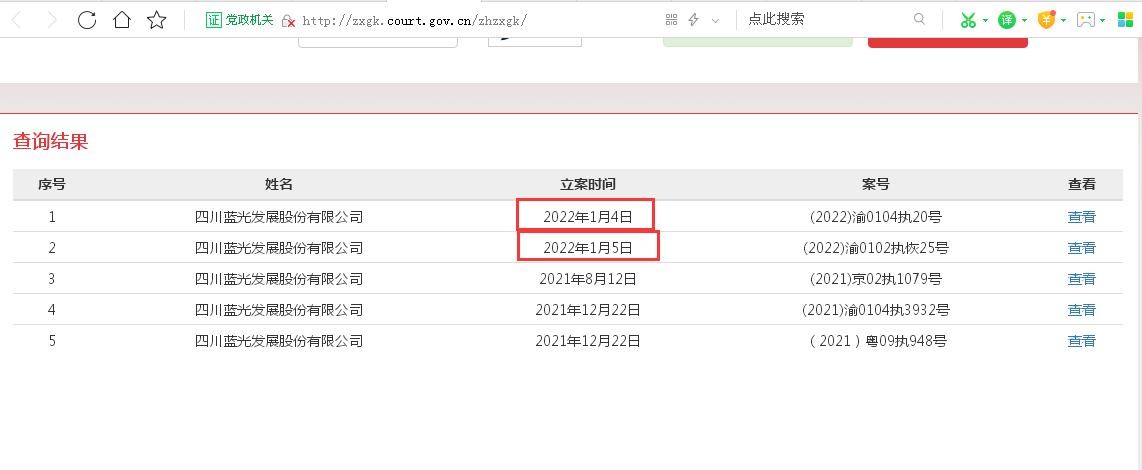The image size is (1142, 470).
Task: Expand the translate dropdown arrow
Action: 1025,20
